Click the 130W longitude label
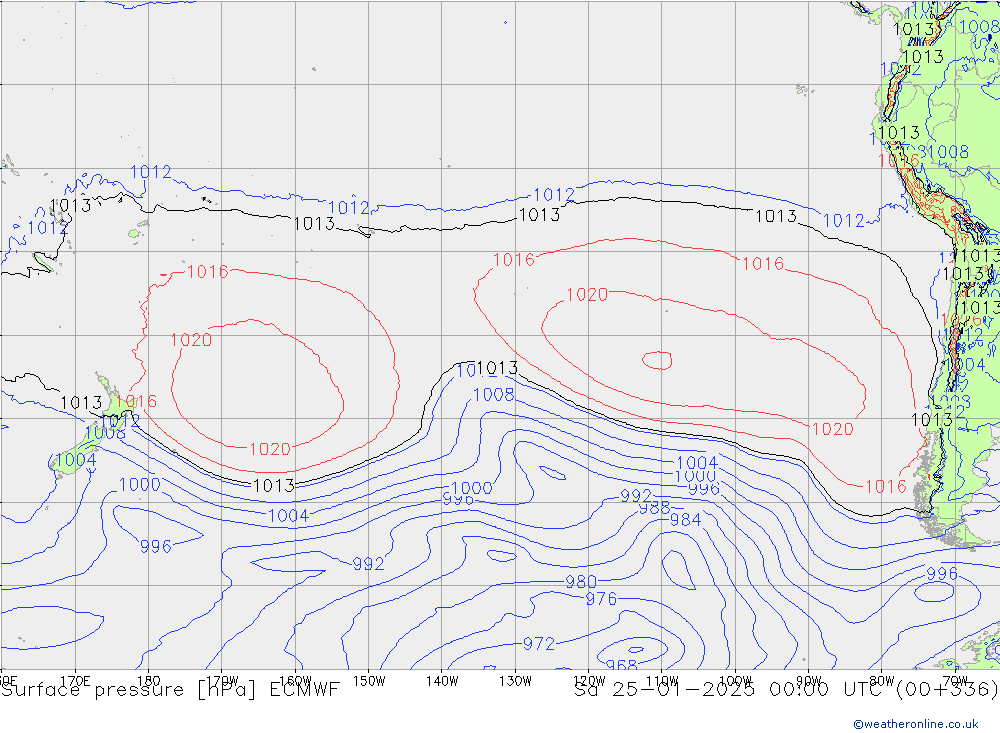Viewport: 1000px width, 733px height. click(x=515, y=681)
